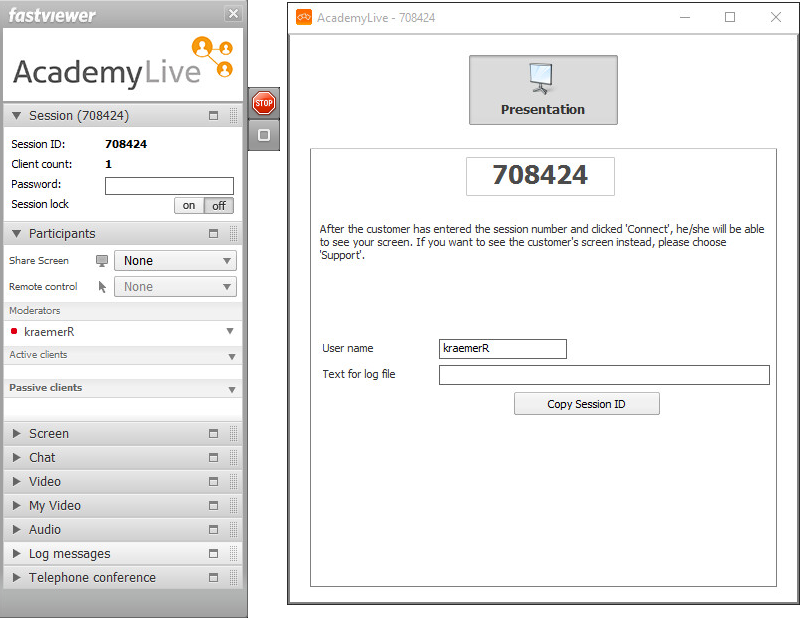
Task: Click the red STOP sign icon
Action: coord(263,102)
